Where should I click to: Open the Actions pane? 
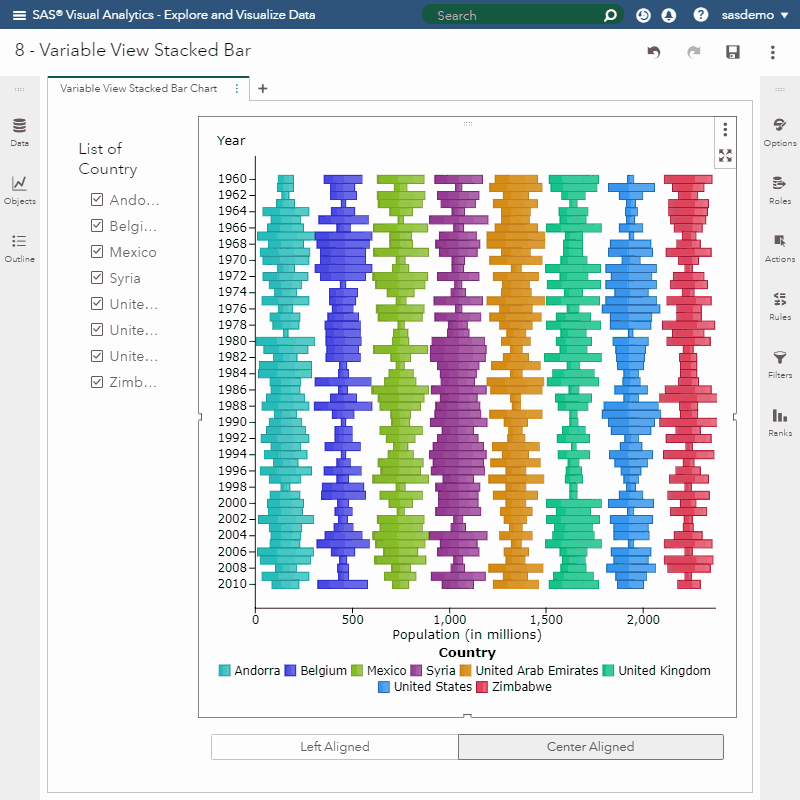point(780,247)
